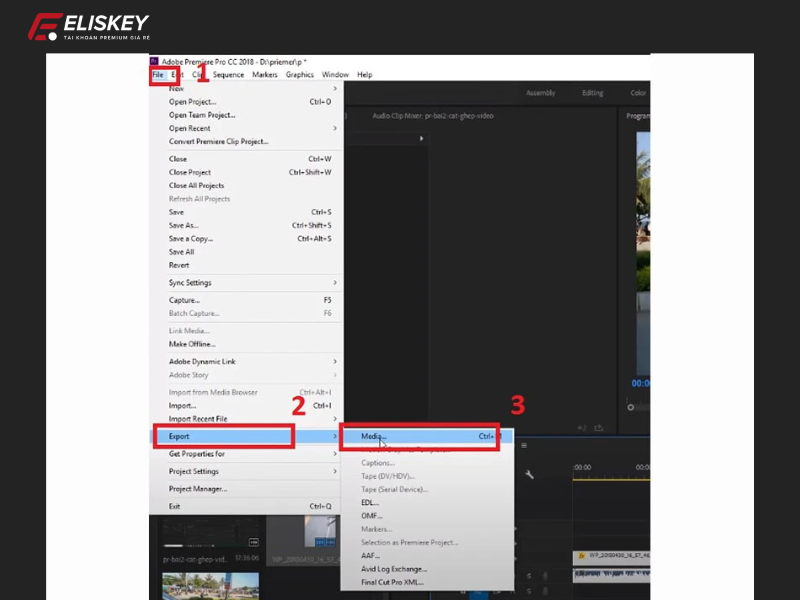This screenshot has height=600, width=800.
Task: Click the fx badge on the WP_20180430 clip
Action: point(581,555)
